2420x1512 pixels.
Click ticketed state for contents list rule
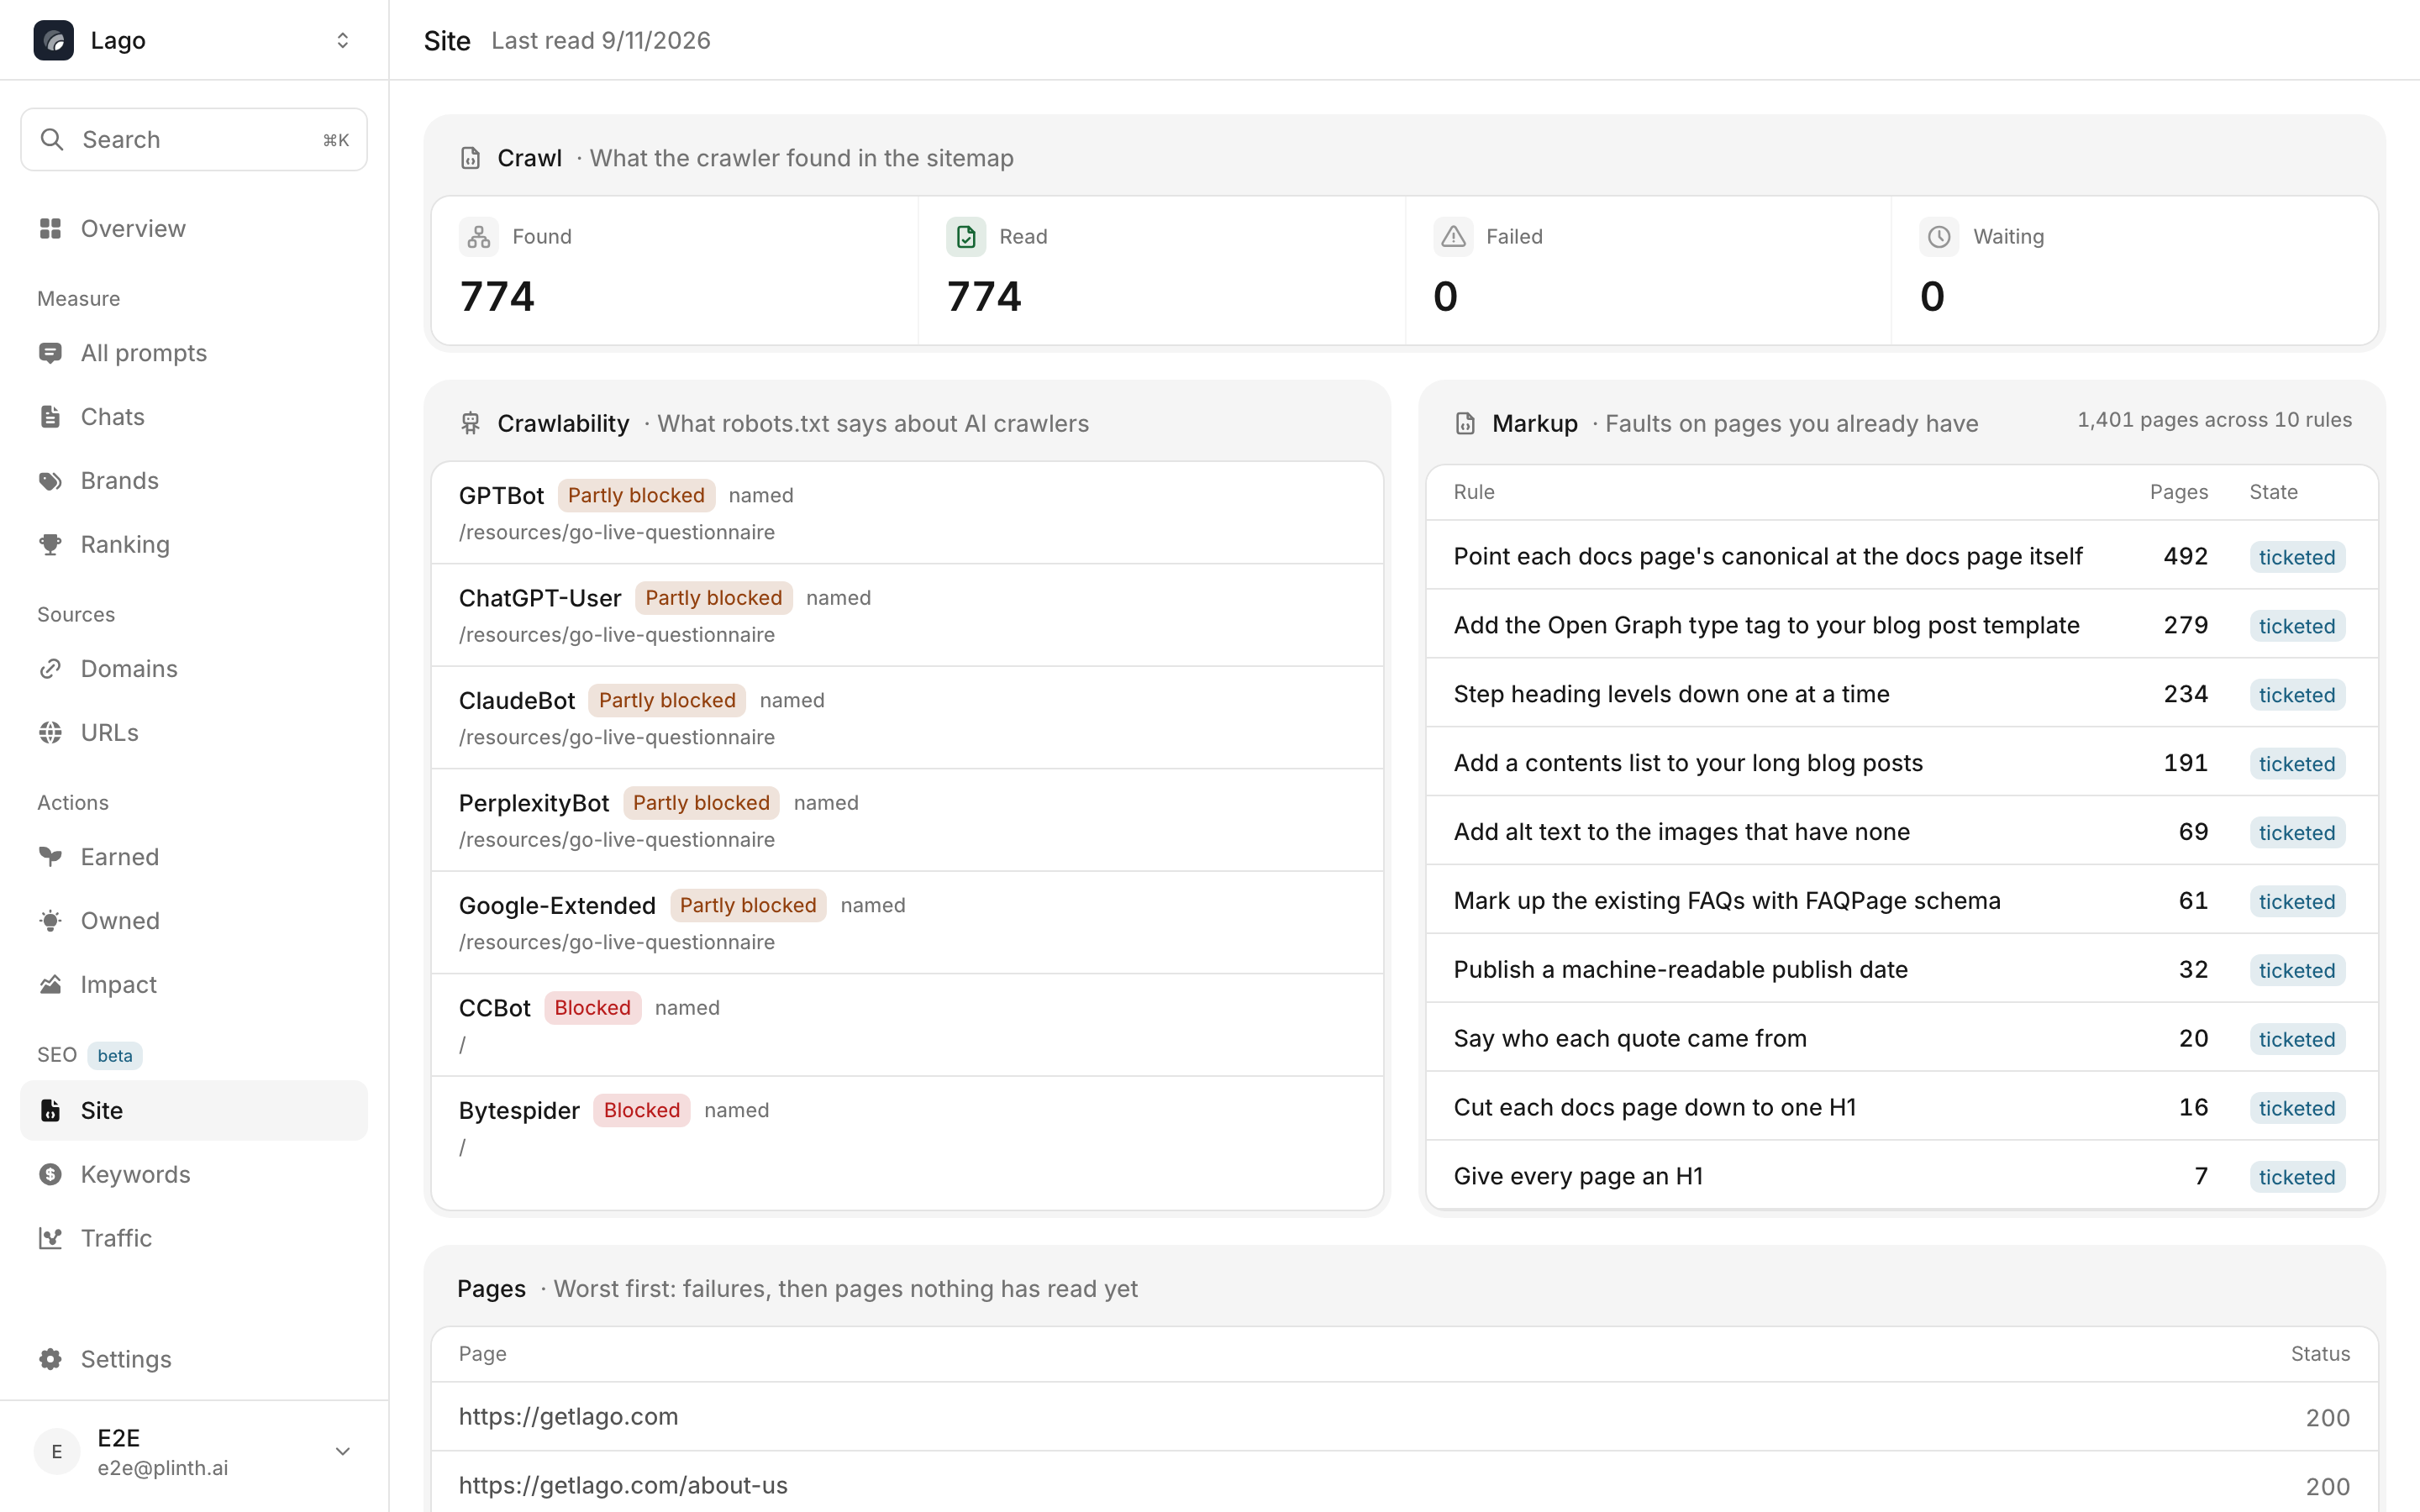2297,764
